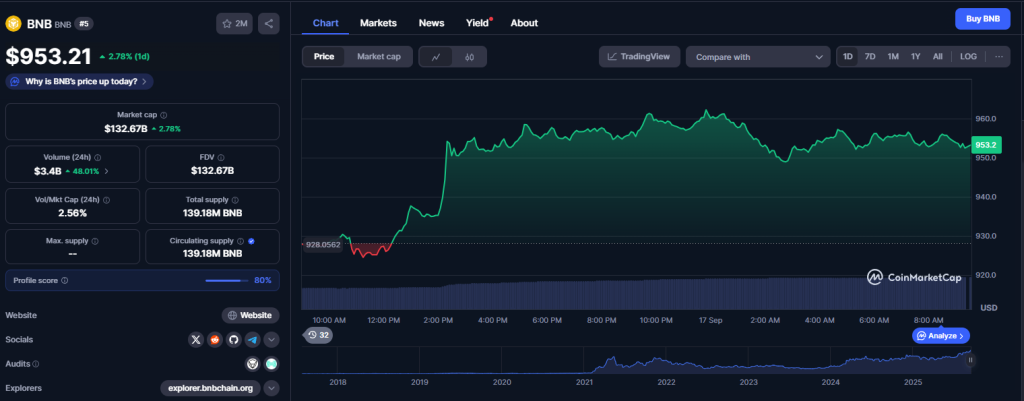The height and width of the screenshot is (401, 1024).
Task: Expand the Explorers list chevron
Action: 271,388
